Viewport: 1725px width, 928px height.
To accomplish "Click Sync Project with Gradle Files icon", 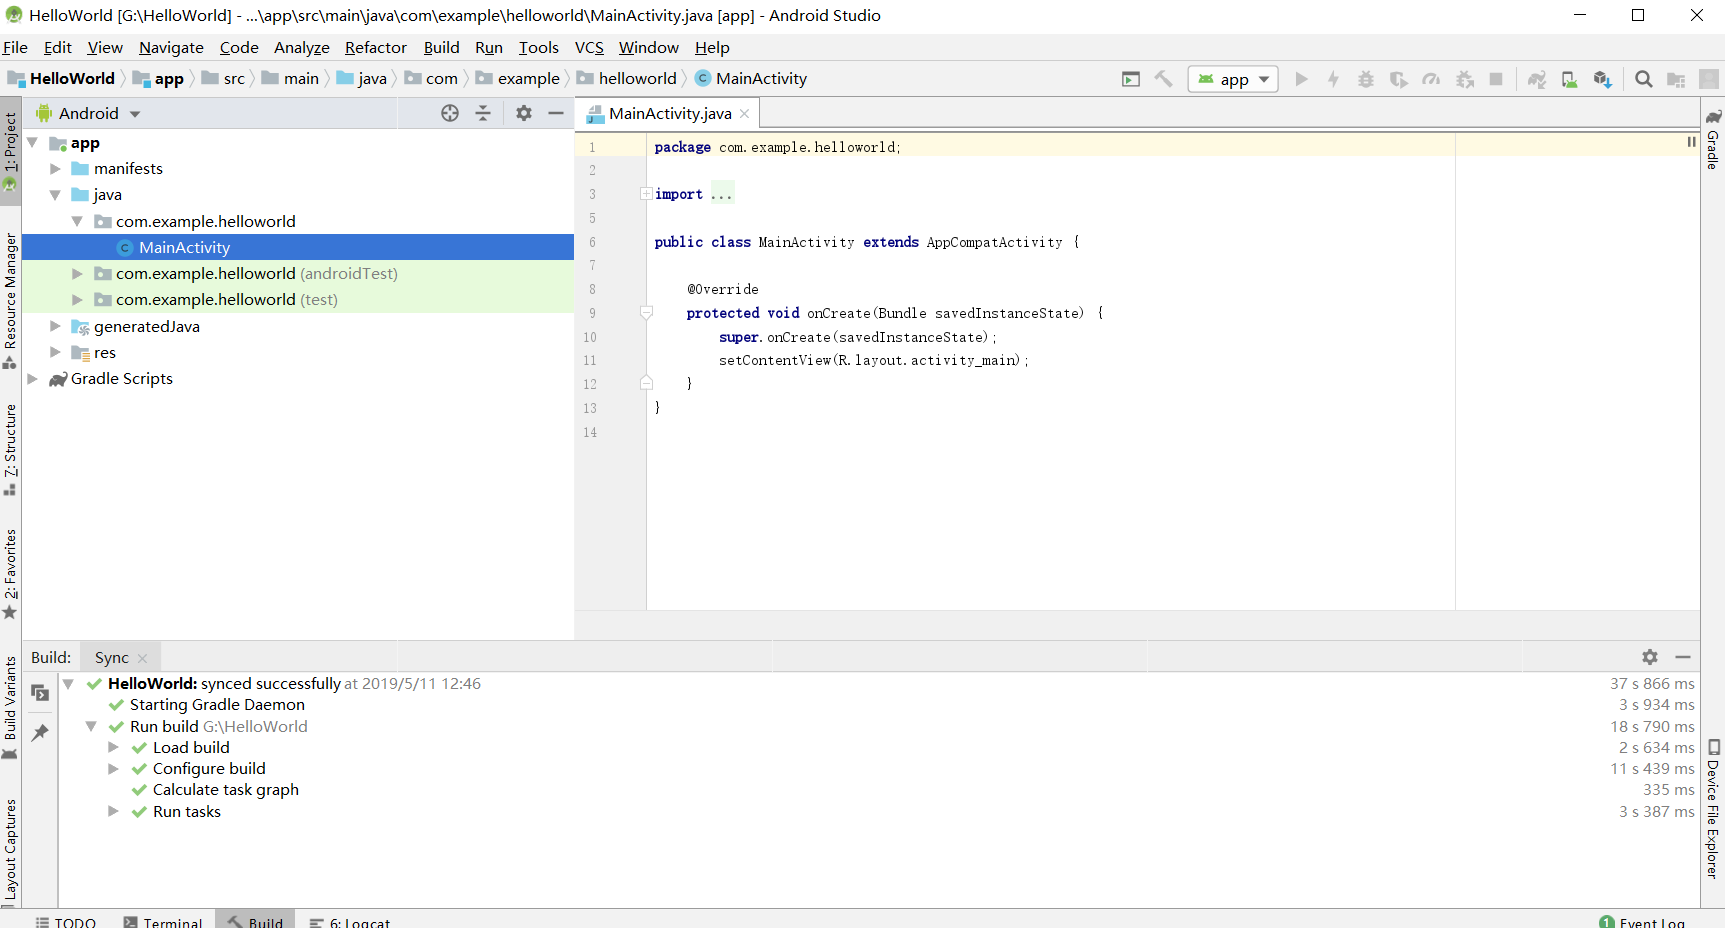I will pos(1537,79).
